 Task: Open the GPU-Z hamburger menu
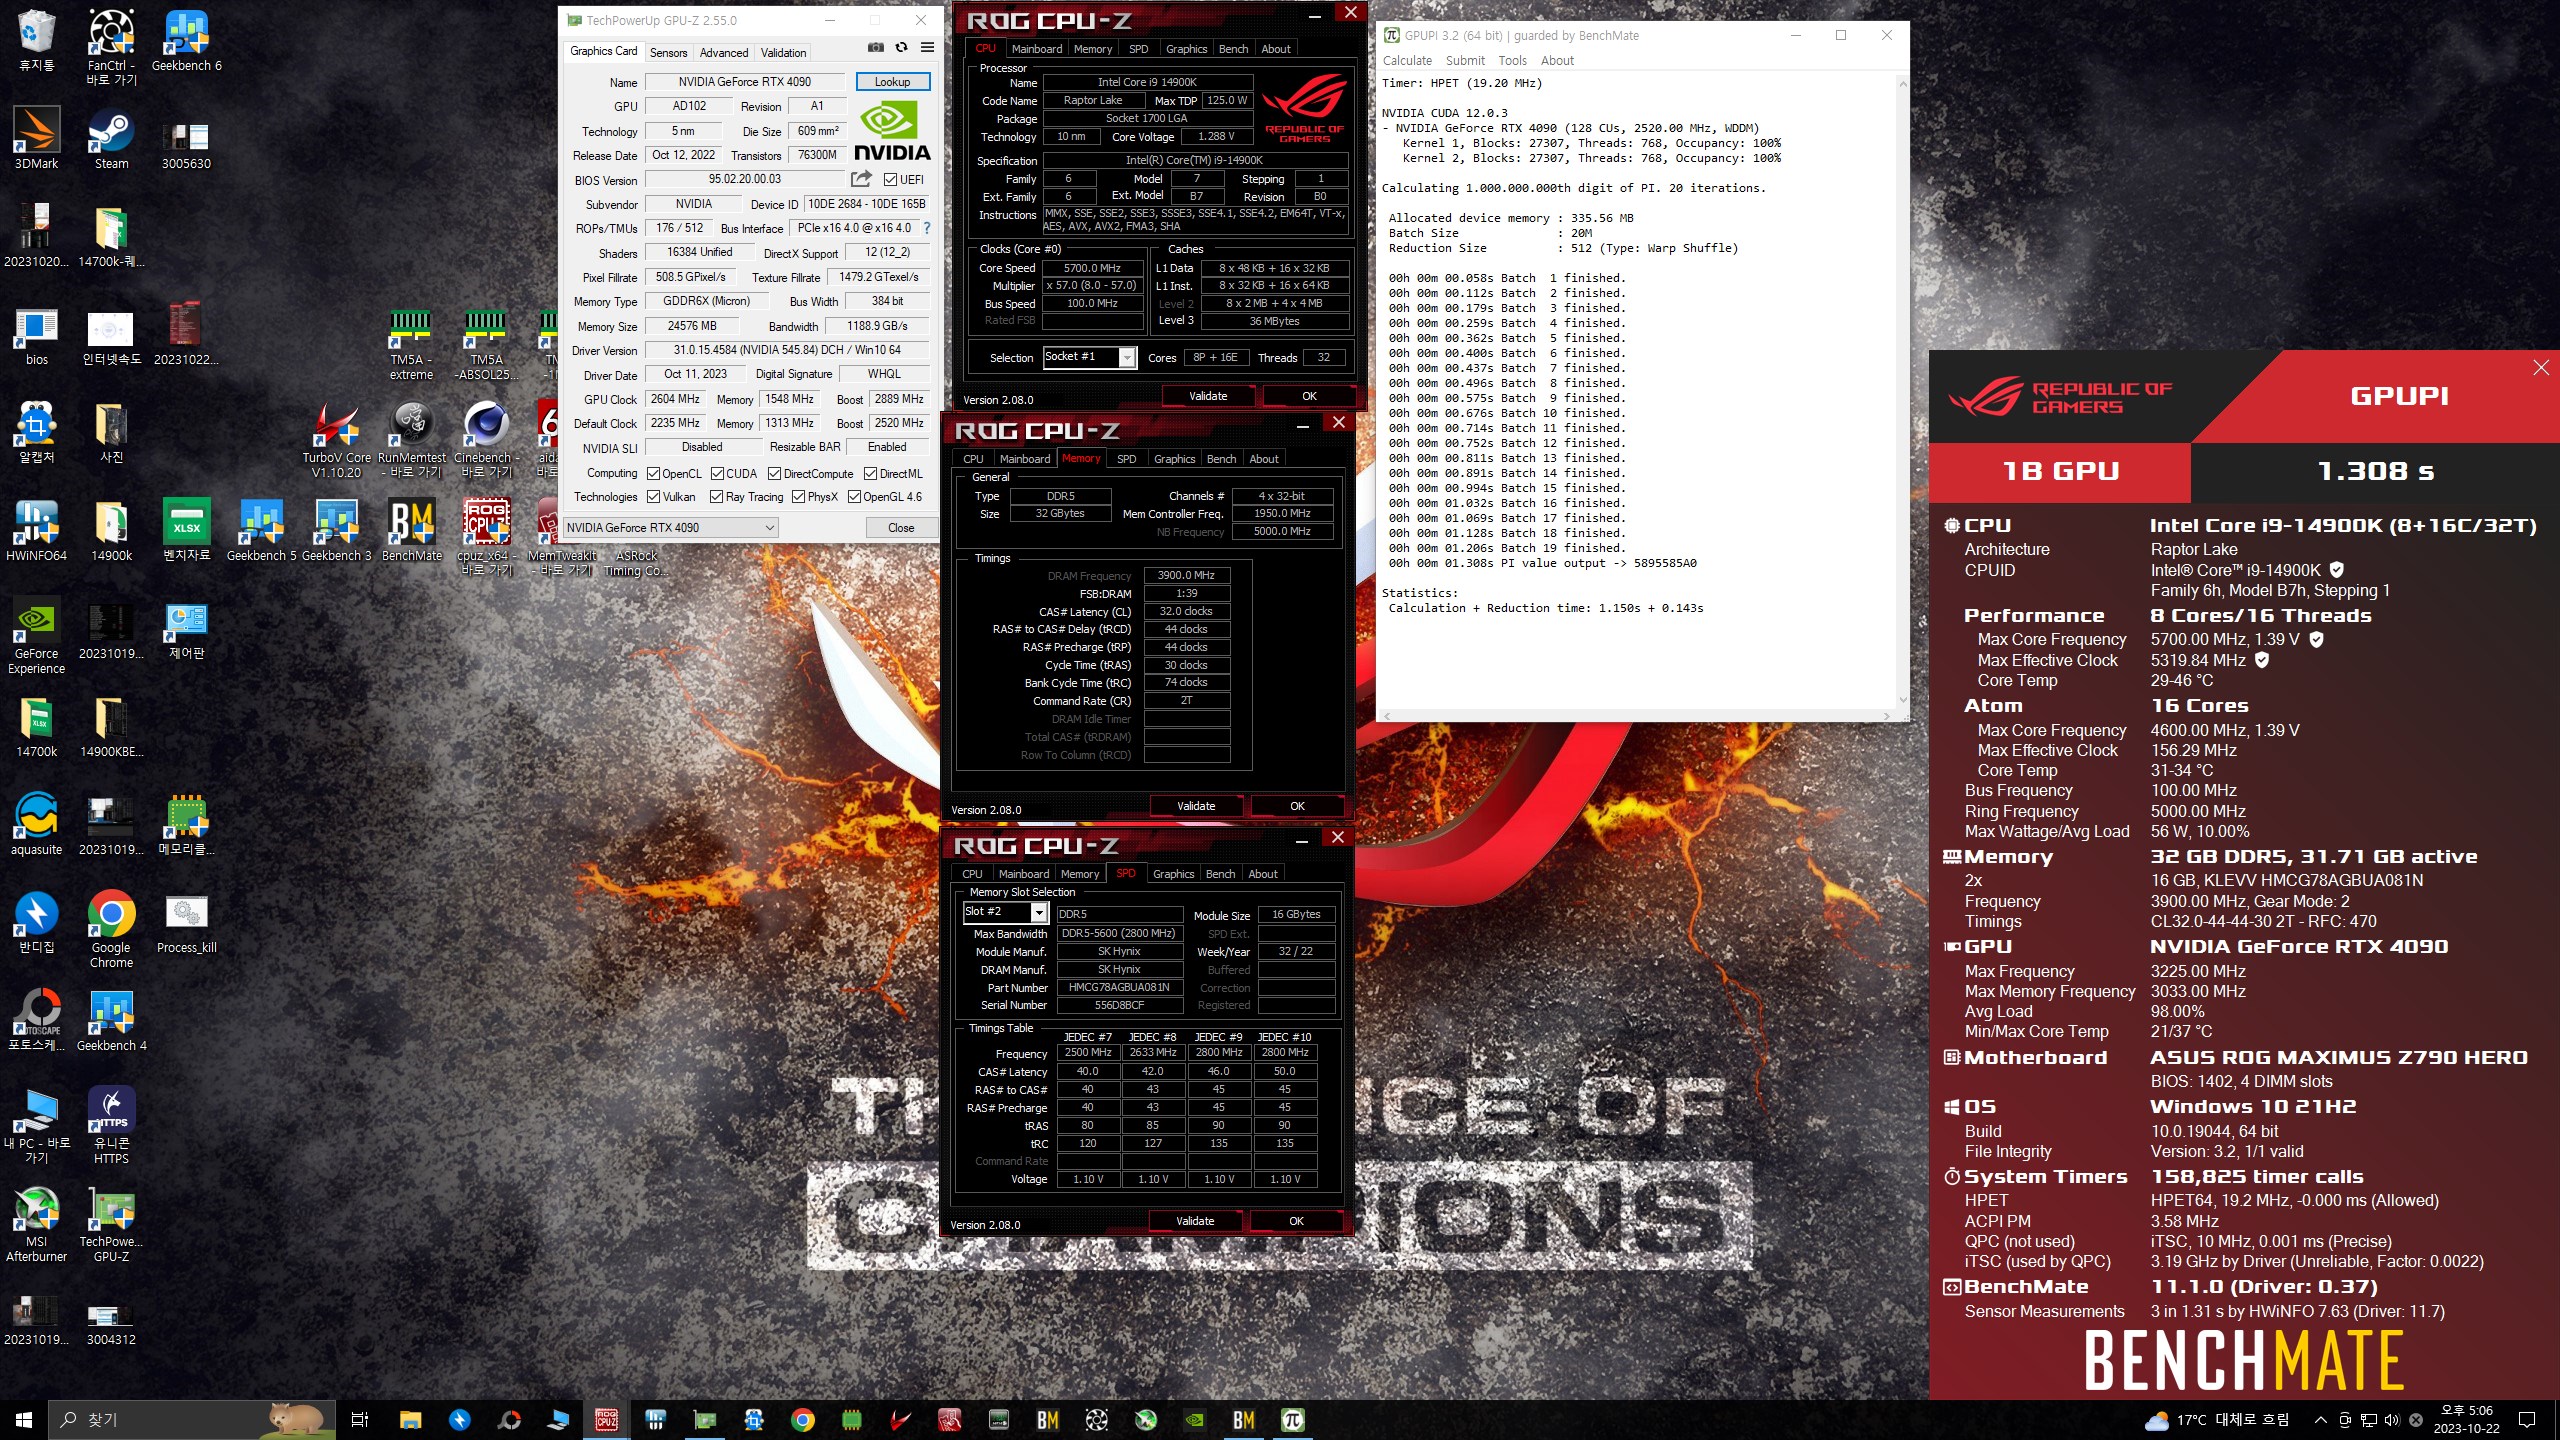927,48
